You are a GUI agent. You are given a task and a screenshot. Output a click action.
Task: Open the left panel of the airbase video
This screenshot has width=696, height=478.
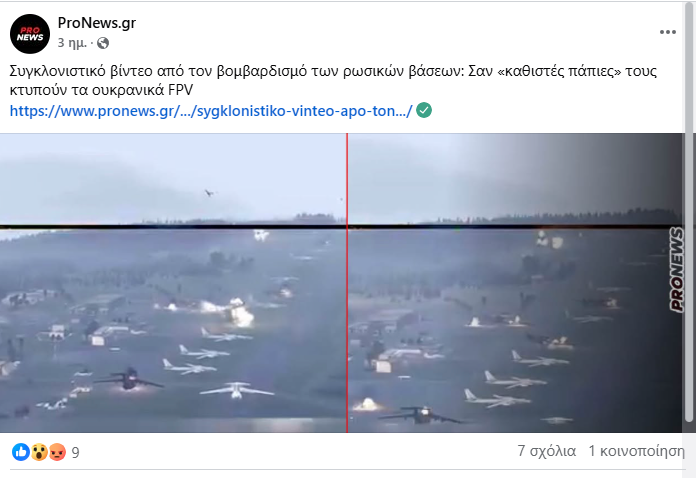[x=173, y=283]
